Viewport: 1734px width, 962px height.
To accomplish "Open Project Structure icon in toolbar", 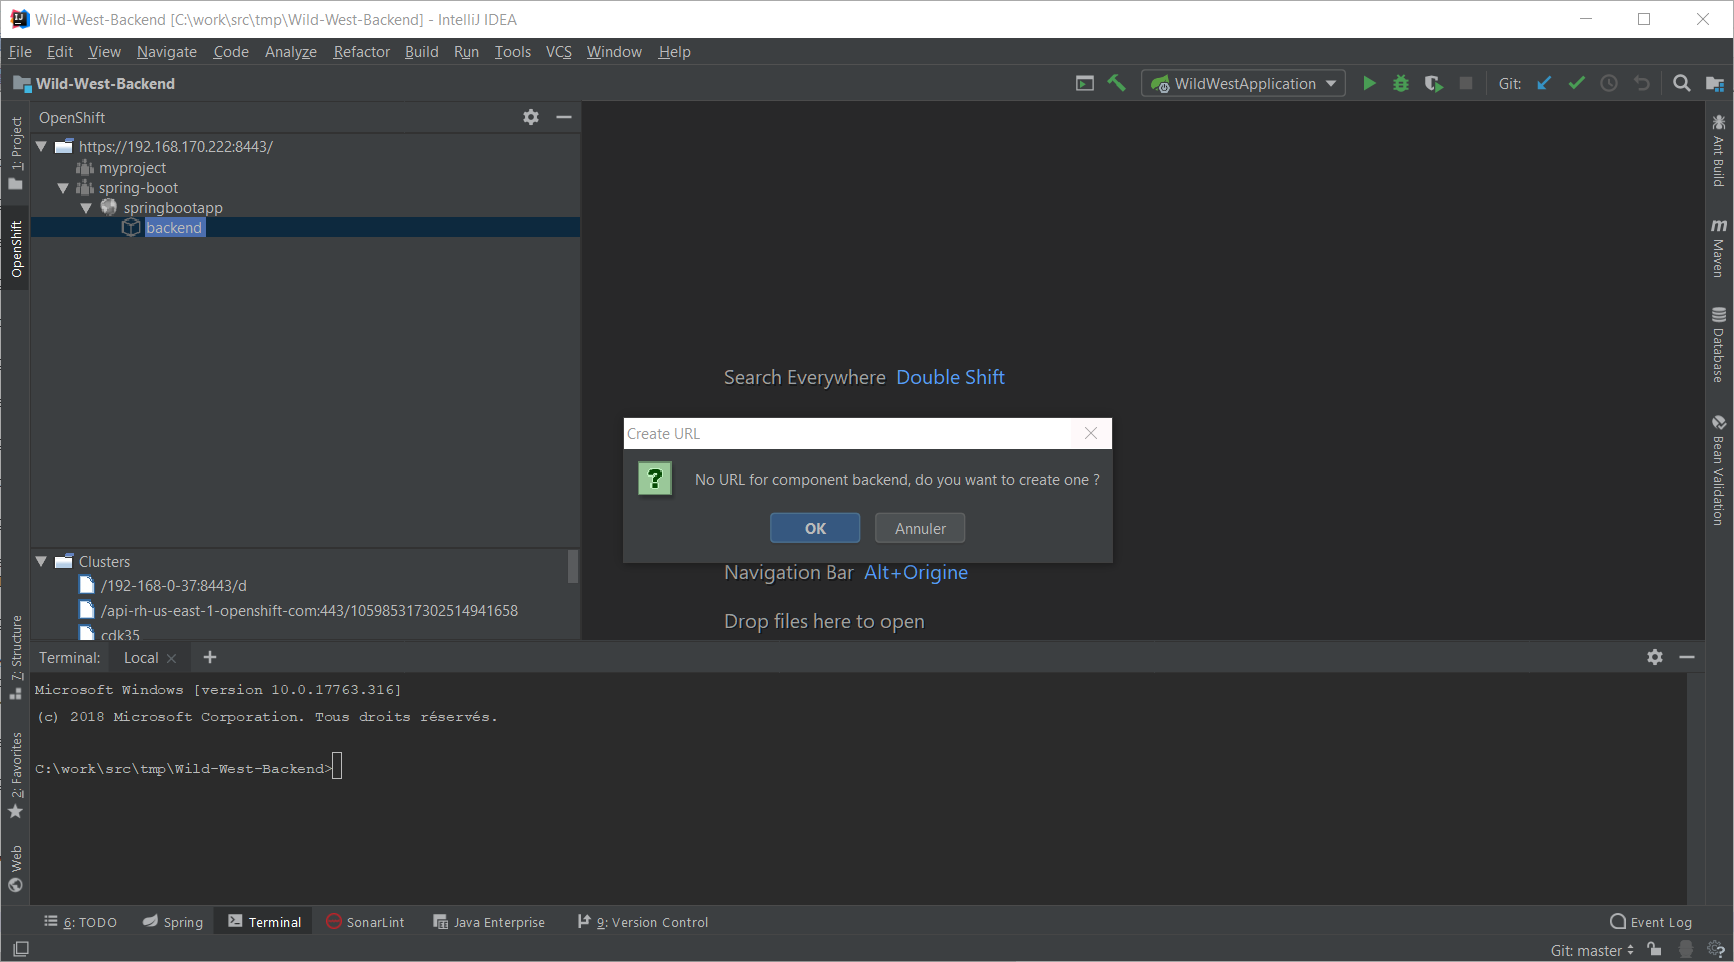I will click(x=1715, y=84).
